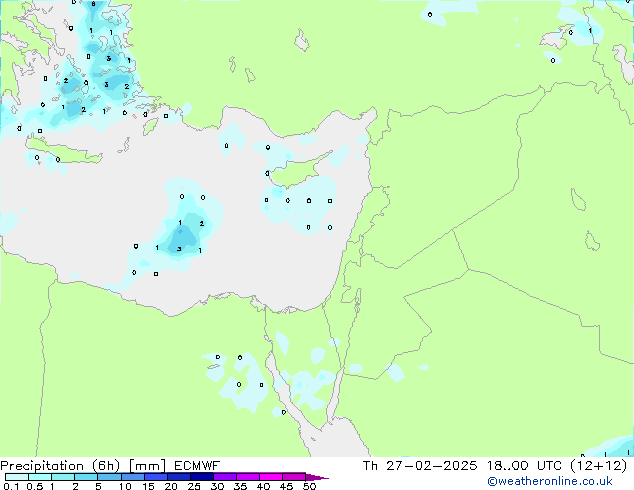This screenshot has height=490, width=634.
Task: Click the purple arrow tip past 50
Action: click(x=317, y=477)
